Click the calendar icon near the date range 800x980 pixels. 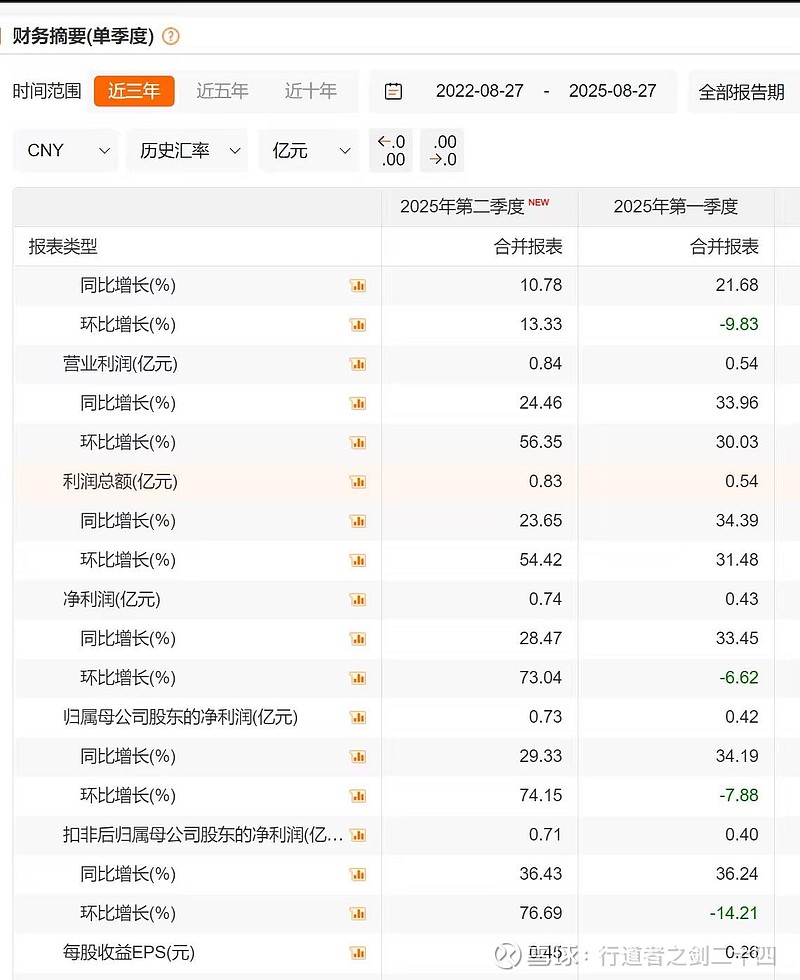[393, 91]
